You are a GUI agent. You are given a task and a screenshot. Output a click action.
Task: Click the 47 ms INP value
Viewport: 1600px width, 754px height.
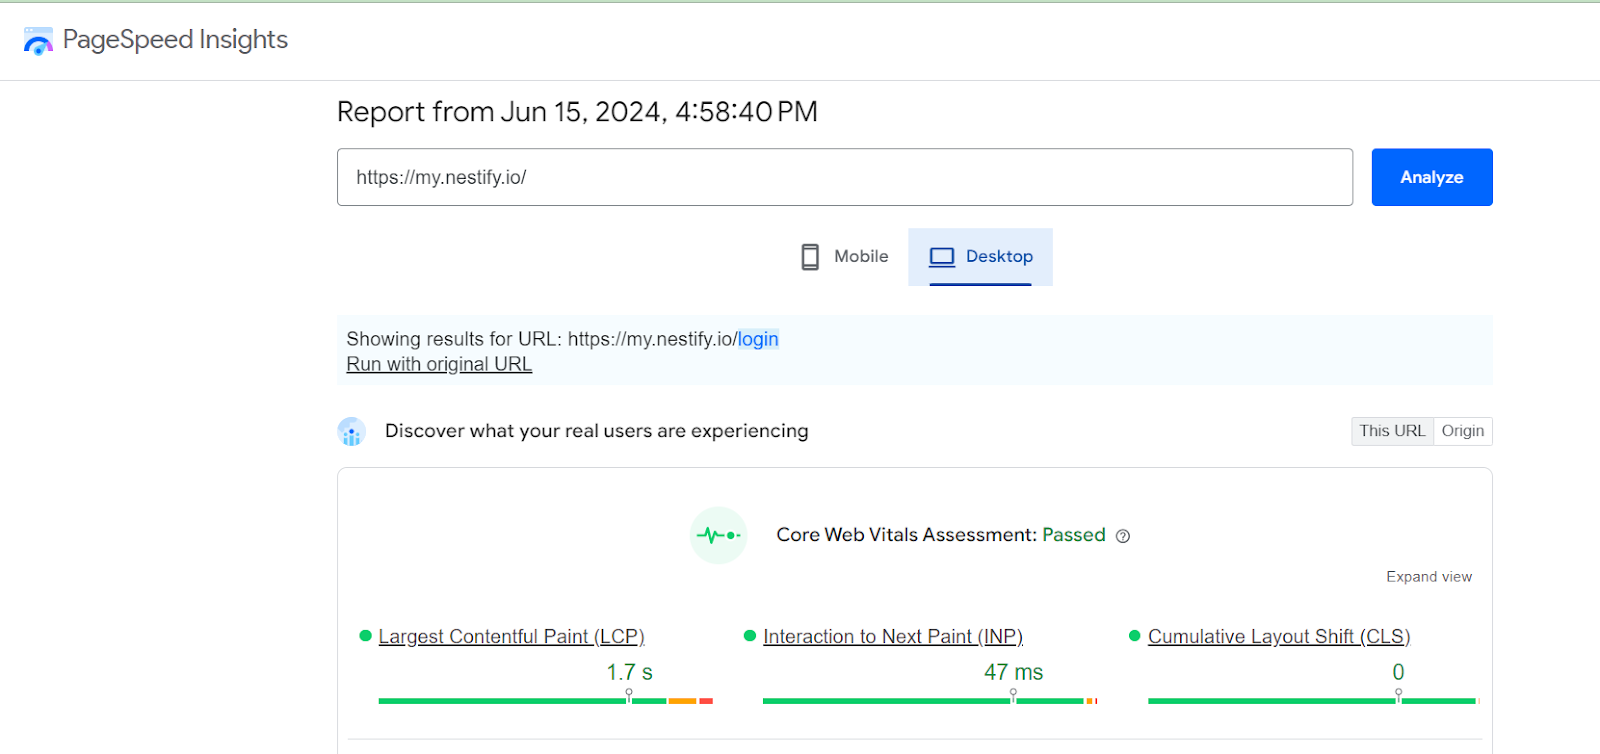pos(1013,672)
